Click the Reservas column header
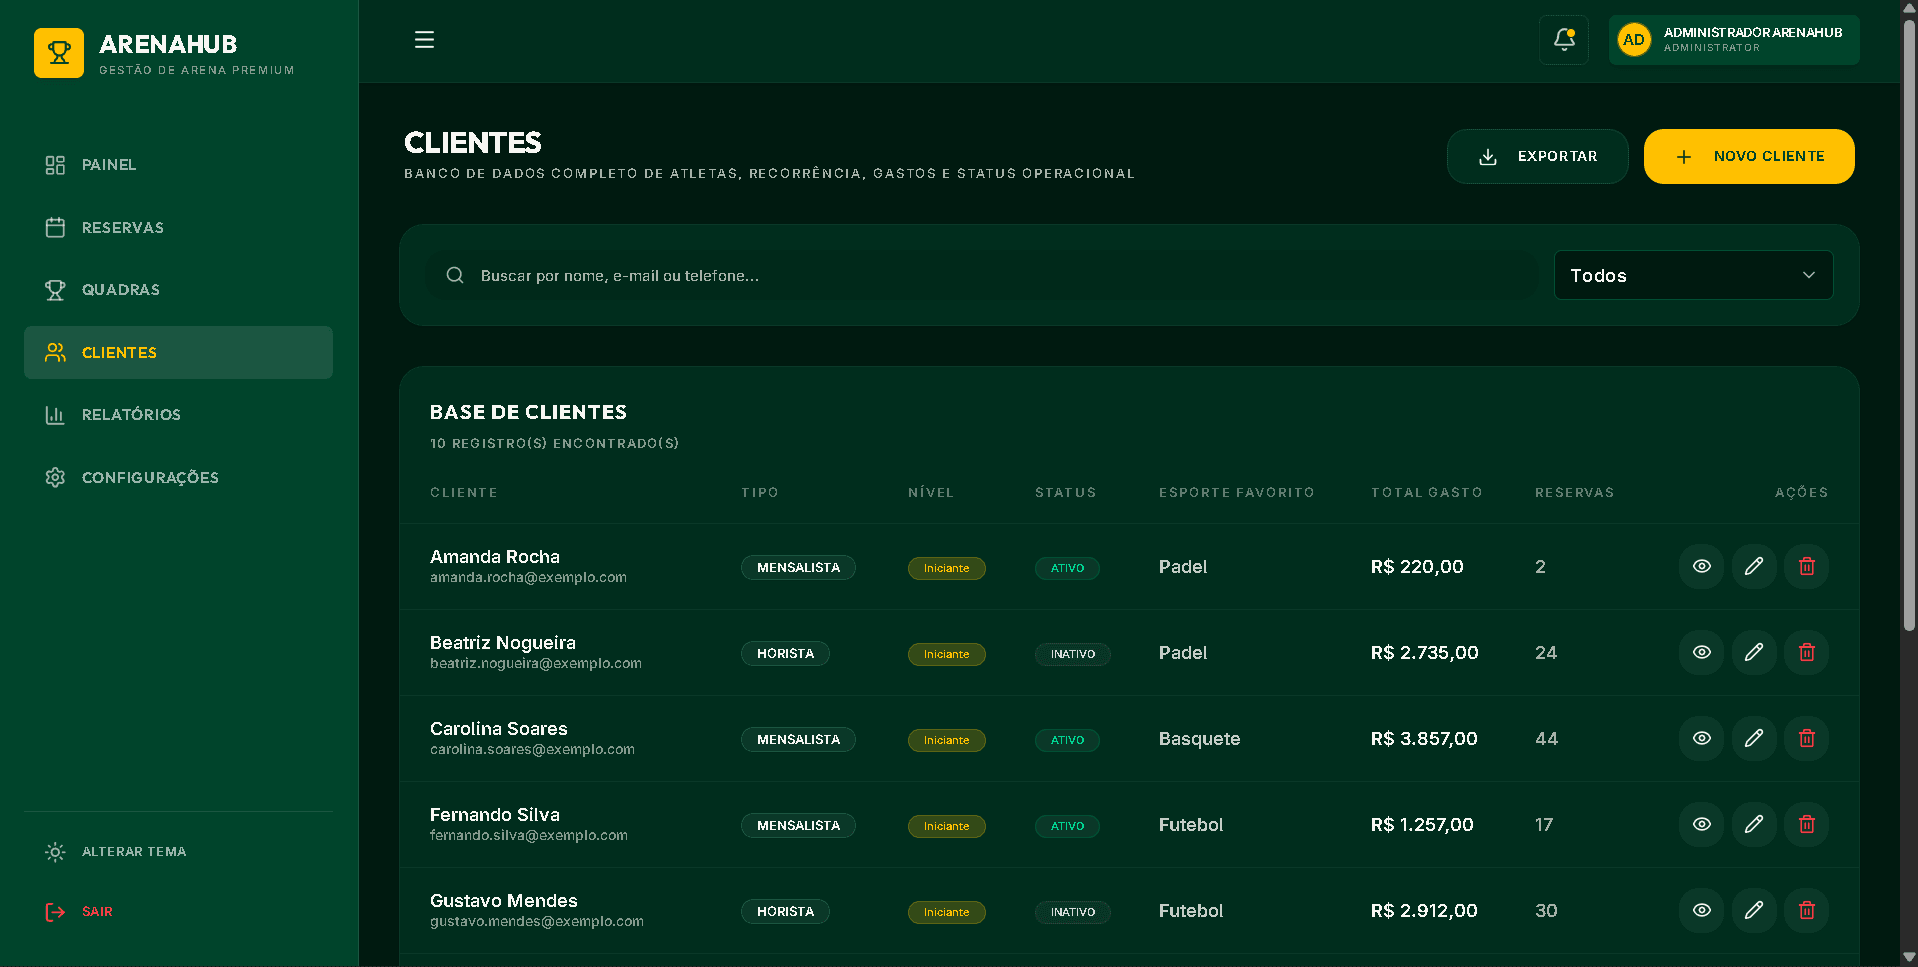The image size is (1918, 967). [1575, 493]
